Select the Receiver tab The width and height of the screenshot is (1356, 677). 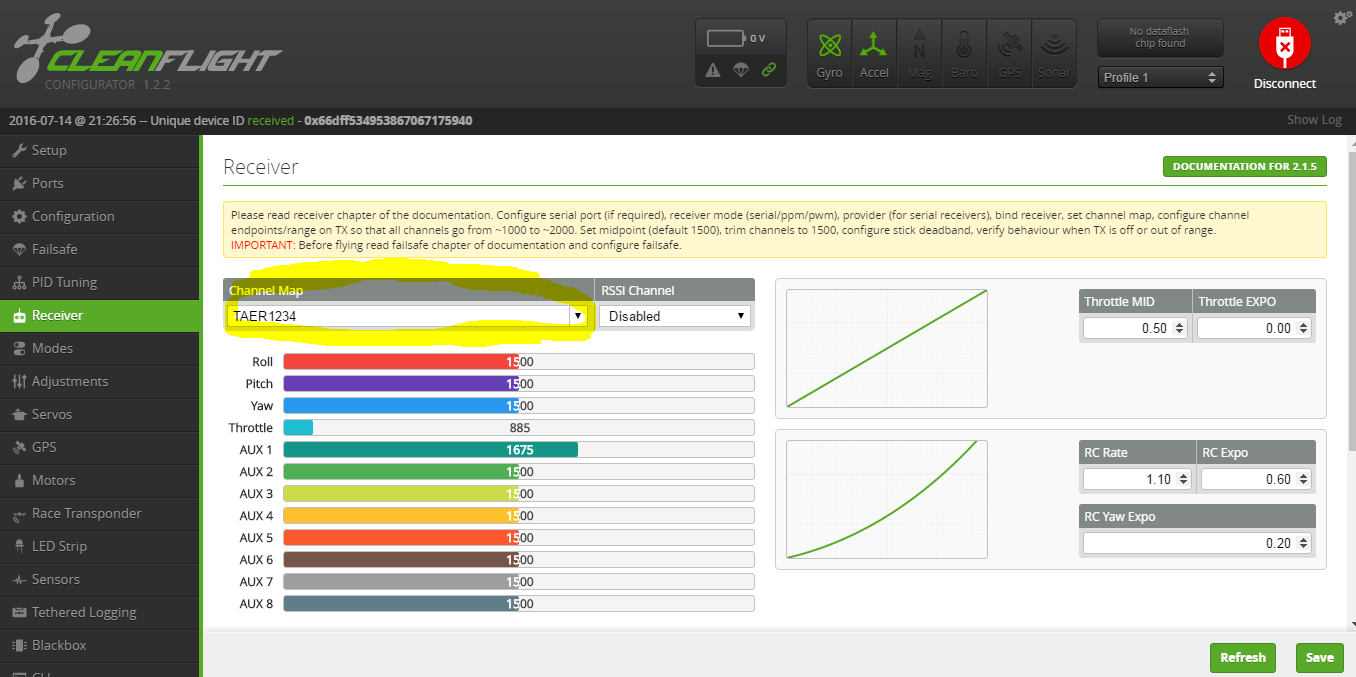pyautogui.click(x=100, y=315)
